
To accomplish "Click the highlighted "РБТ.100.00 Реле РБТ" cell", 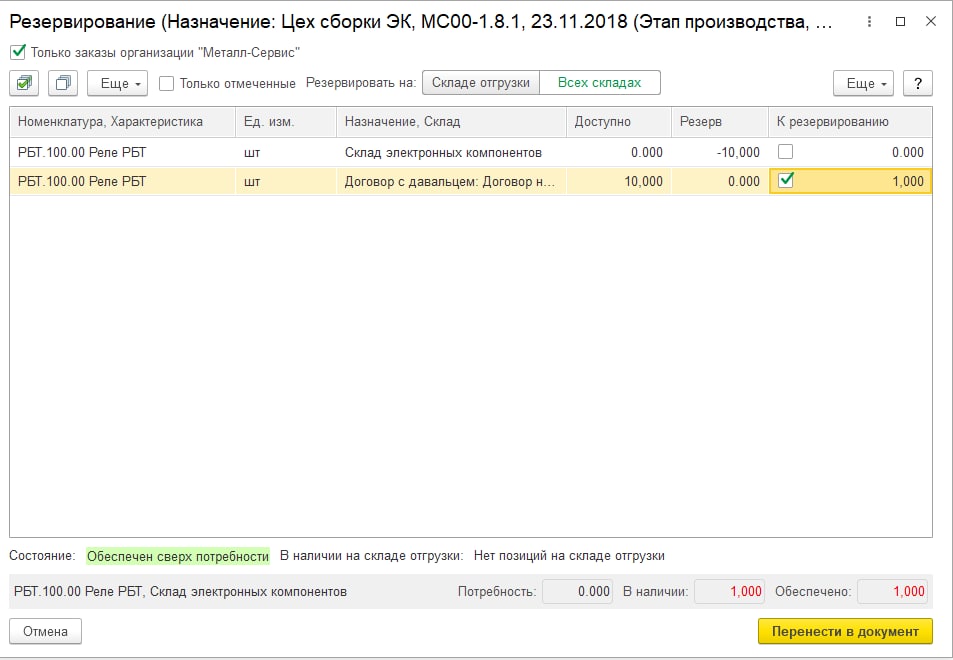I will click(x=123, y=181).
